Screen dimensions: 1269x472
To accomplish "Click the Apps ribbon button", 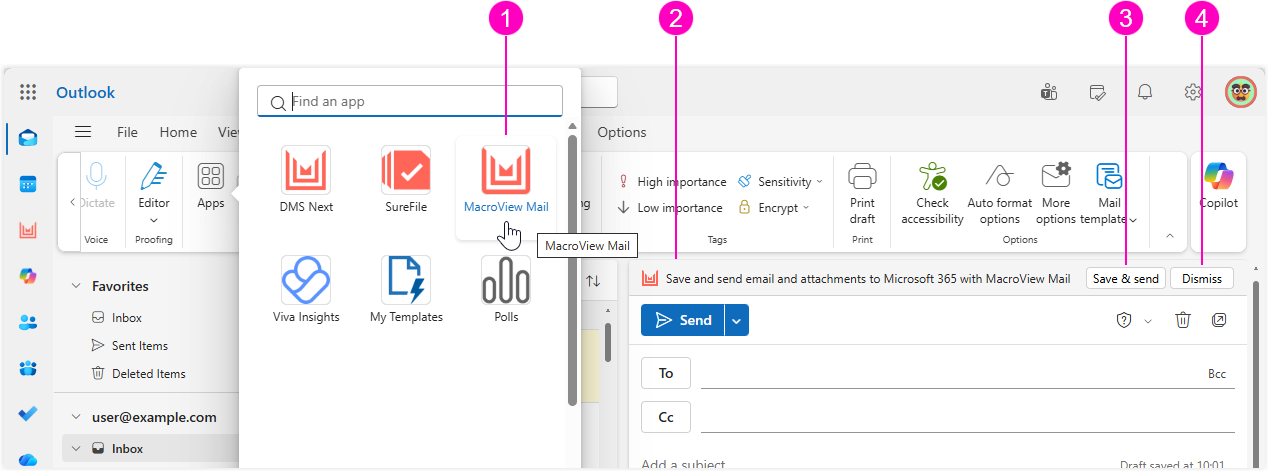I will tap(210, 187).
